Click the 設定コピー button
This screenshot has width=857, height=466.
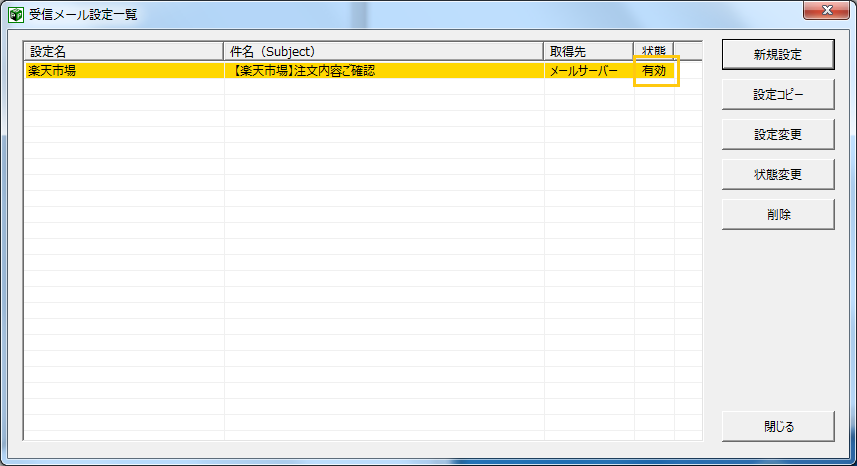pos(778,95)
